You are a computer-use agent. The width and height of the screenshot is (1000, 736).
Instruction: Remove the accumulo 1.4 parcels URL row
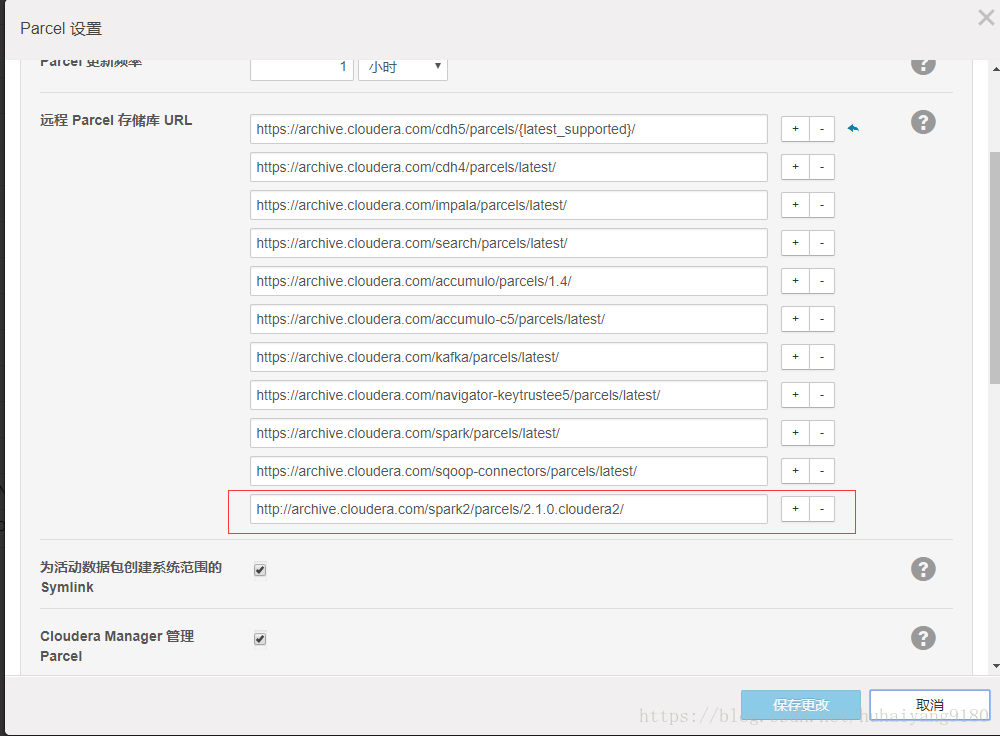click(x=822, y=281)
